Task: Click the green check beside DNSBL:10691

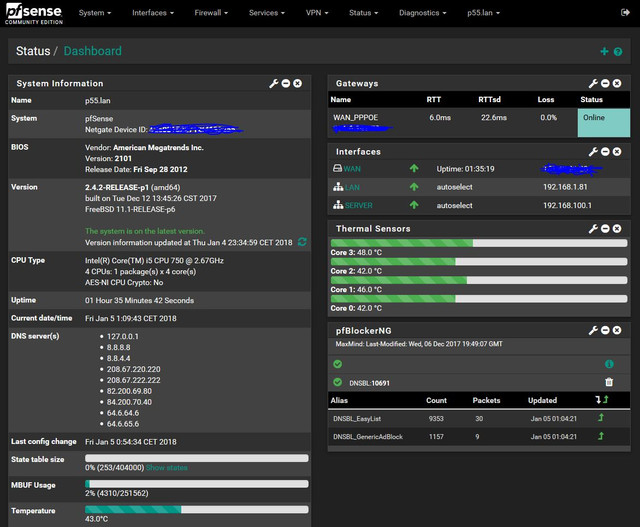Action: pyautogui.click(x=338, y=382)
